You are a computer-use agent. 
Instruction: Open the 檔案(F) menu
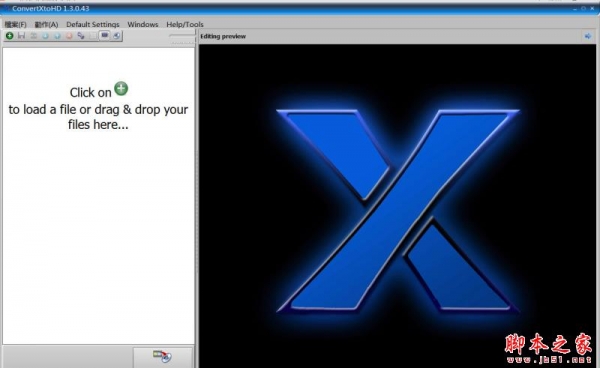(15, 24)
